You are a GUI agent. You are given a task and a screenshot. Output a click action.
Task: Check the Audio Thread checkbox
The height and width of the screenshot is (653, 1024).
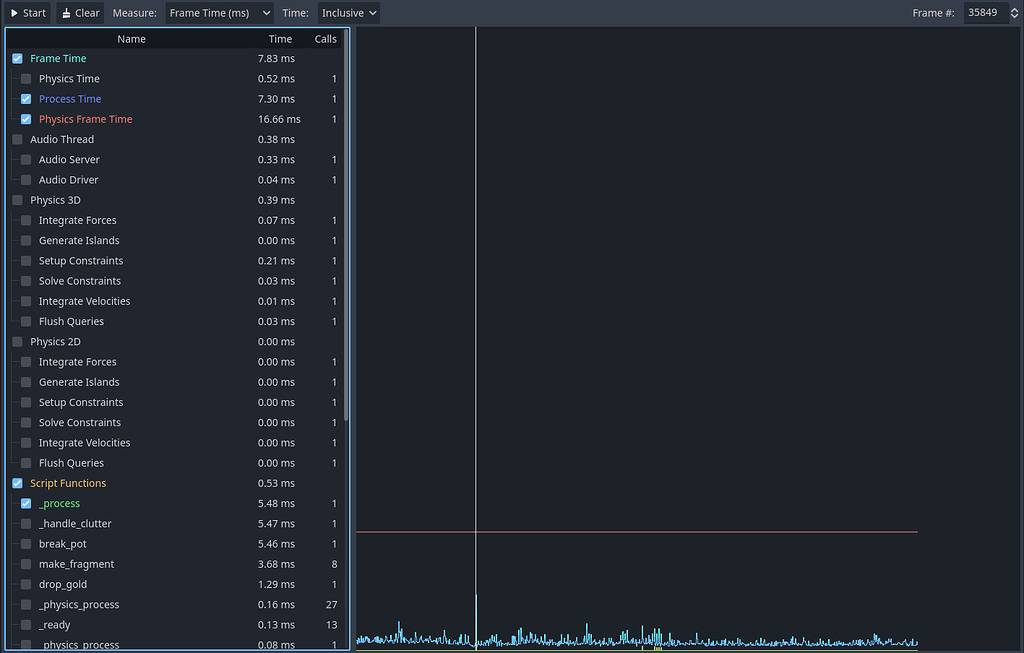click(x=18, y=140)
